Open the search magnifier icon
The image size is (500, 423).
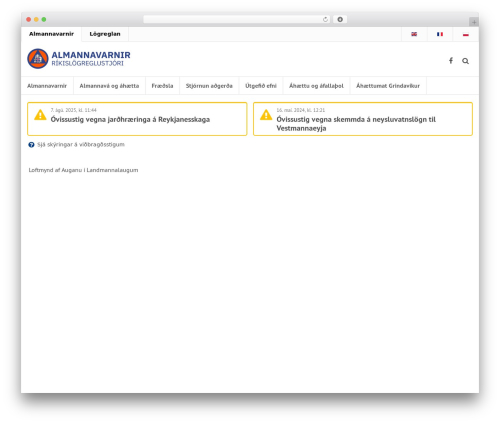pyautogui.click(x=465, y=61)
